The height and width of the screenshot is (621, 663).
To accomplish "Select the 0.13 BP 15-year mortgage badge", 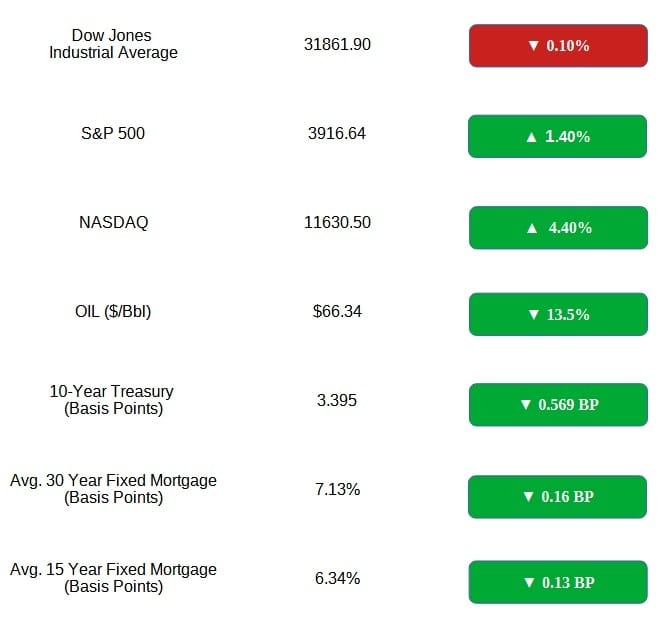I will click(x=558, y=582).
